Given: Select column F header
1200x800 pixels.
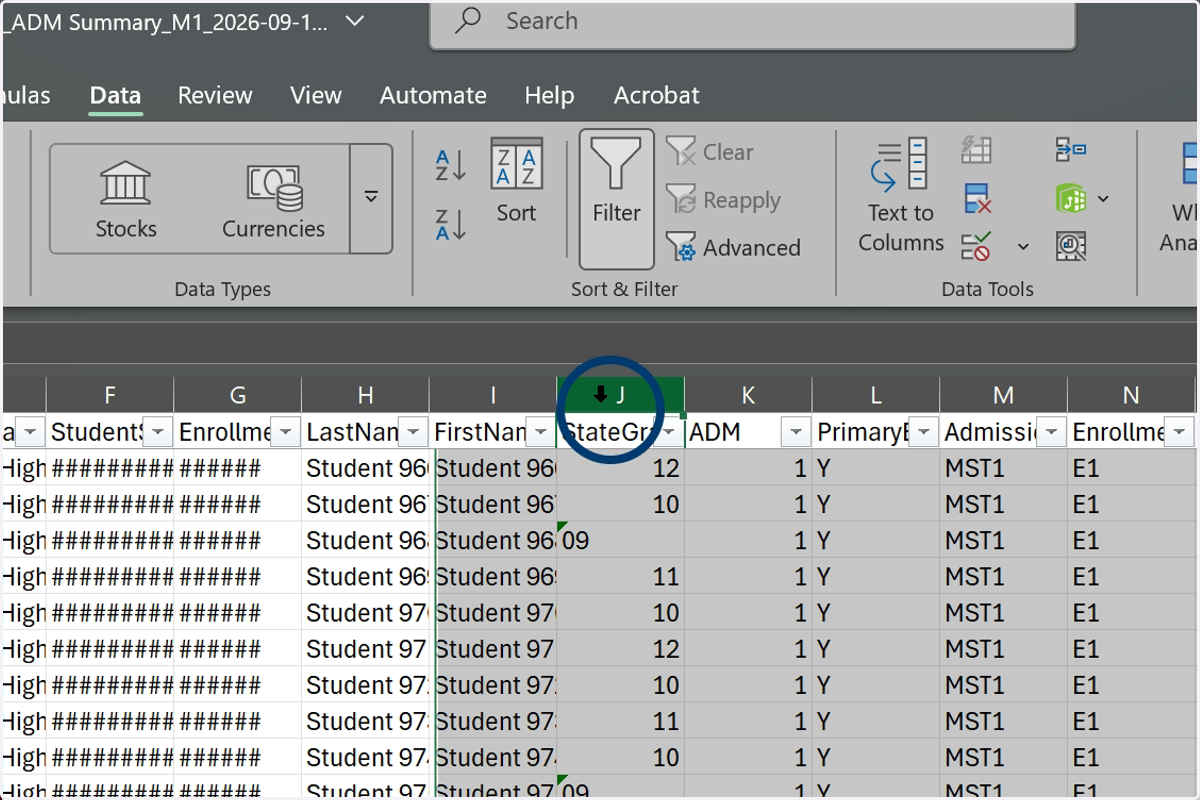Looking at the screenshot, I should pyautogui.click(x=109, y=395).
